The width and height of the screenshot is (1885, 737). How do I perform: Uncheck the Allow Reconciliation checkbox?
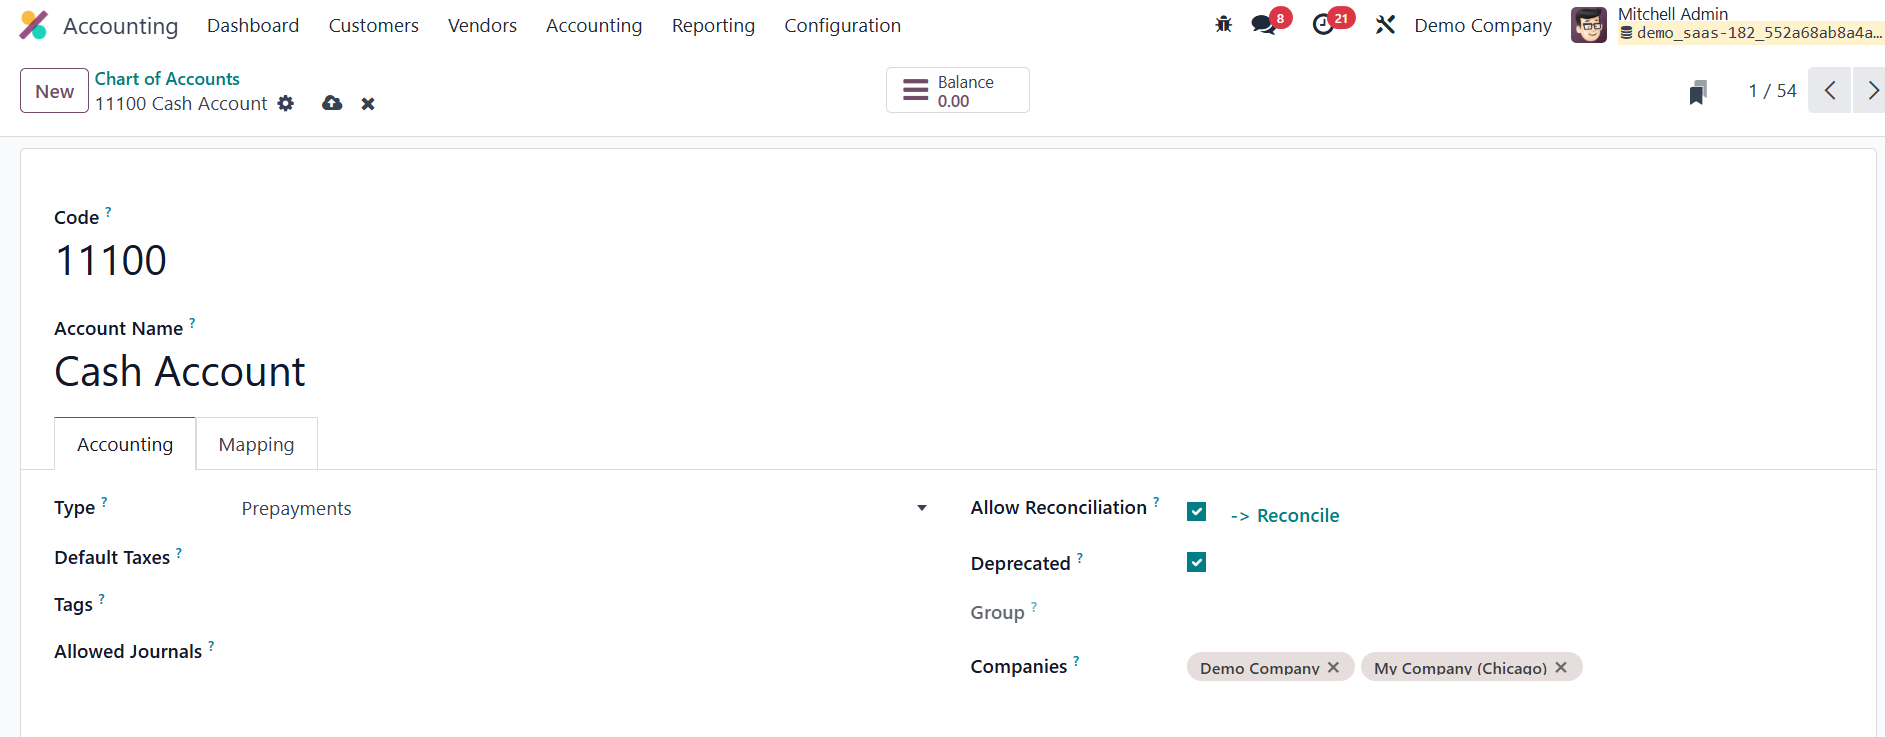coord(1196,512)
